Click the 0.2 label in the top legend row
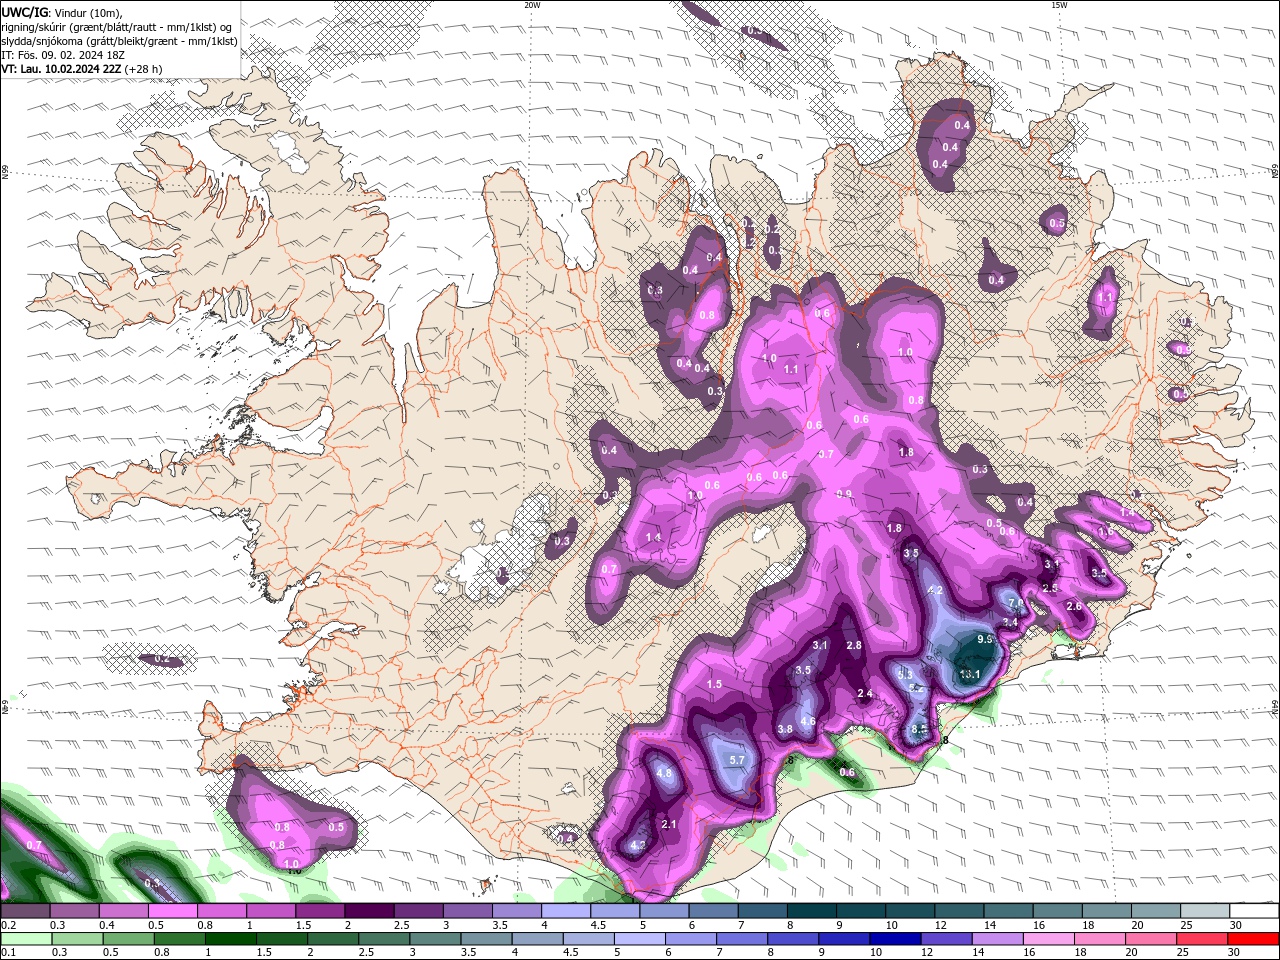 (9, 925)
